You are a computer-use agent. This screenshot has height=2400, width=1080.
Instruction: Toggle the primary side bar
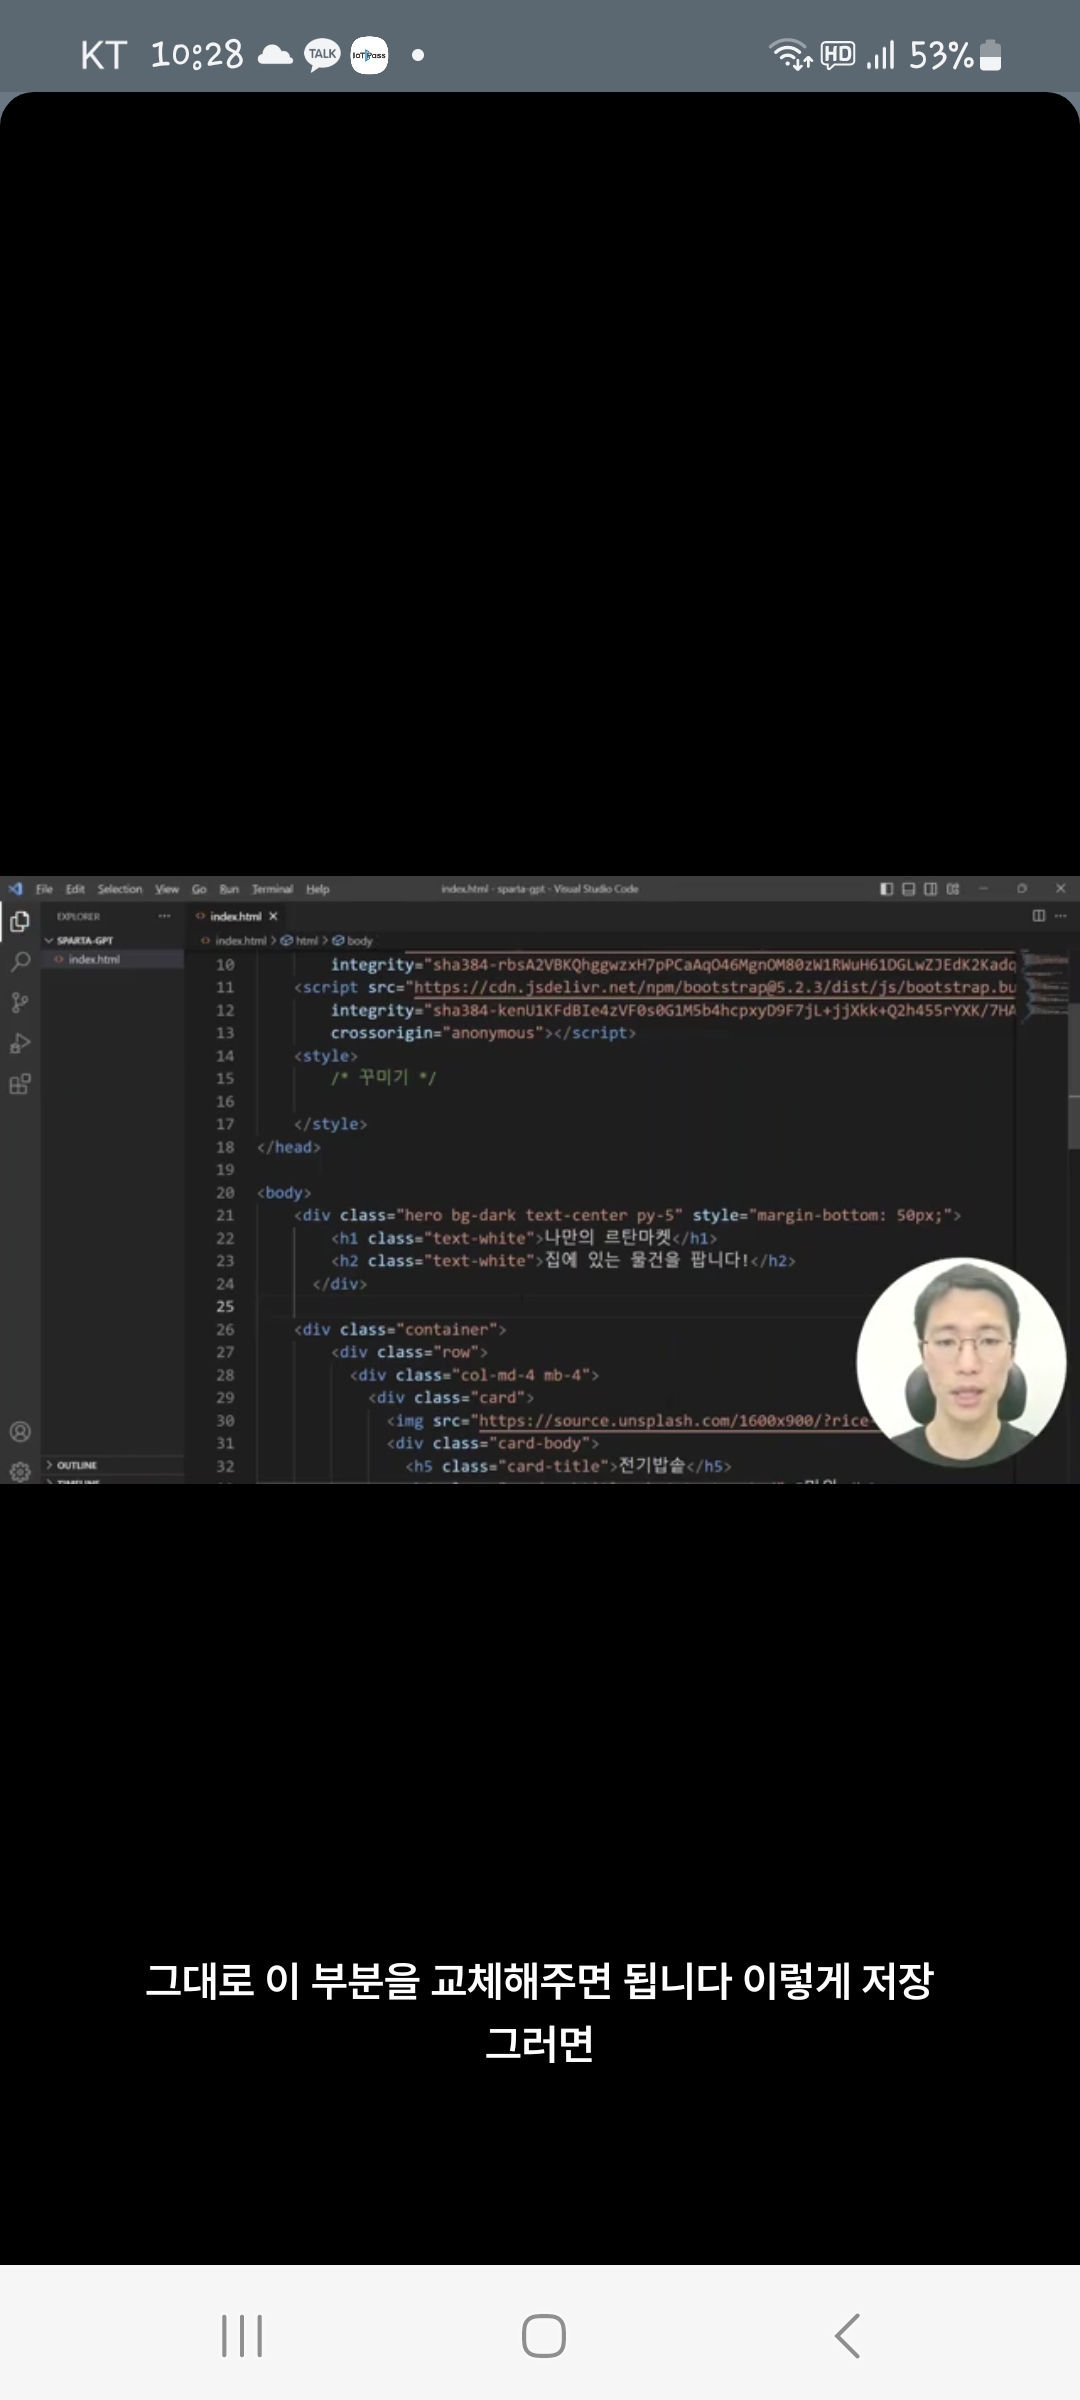(x=886, y=888)
